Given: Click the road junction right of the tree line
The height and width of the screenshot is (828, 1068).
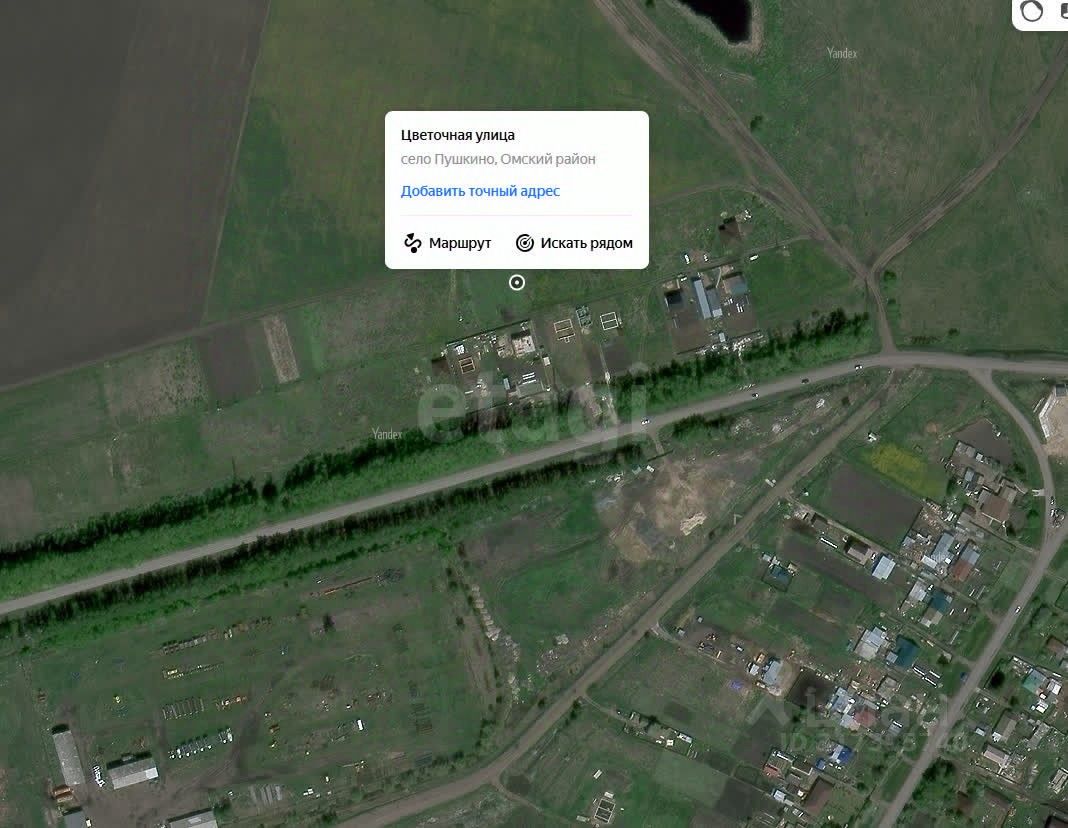Looking at the screenshot, I should pyautogui.click(x=888, y=356).
